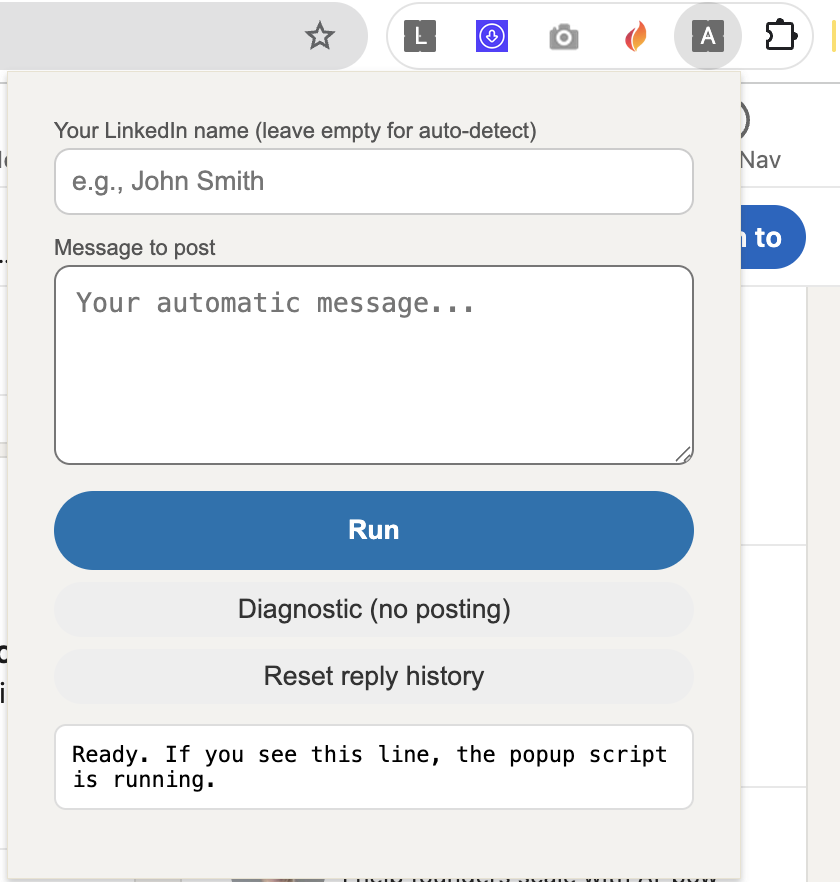Open the camera screenshot extension

pos(564,37)
